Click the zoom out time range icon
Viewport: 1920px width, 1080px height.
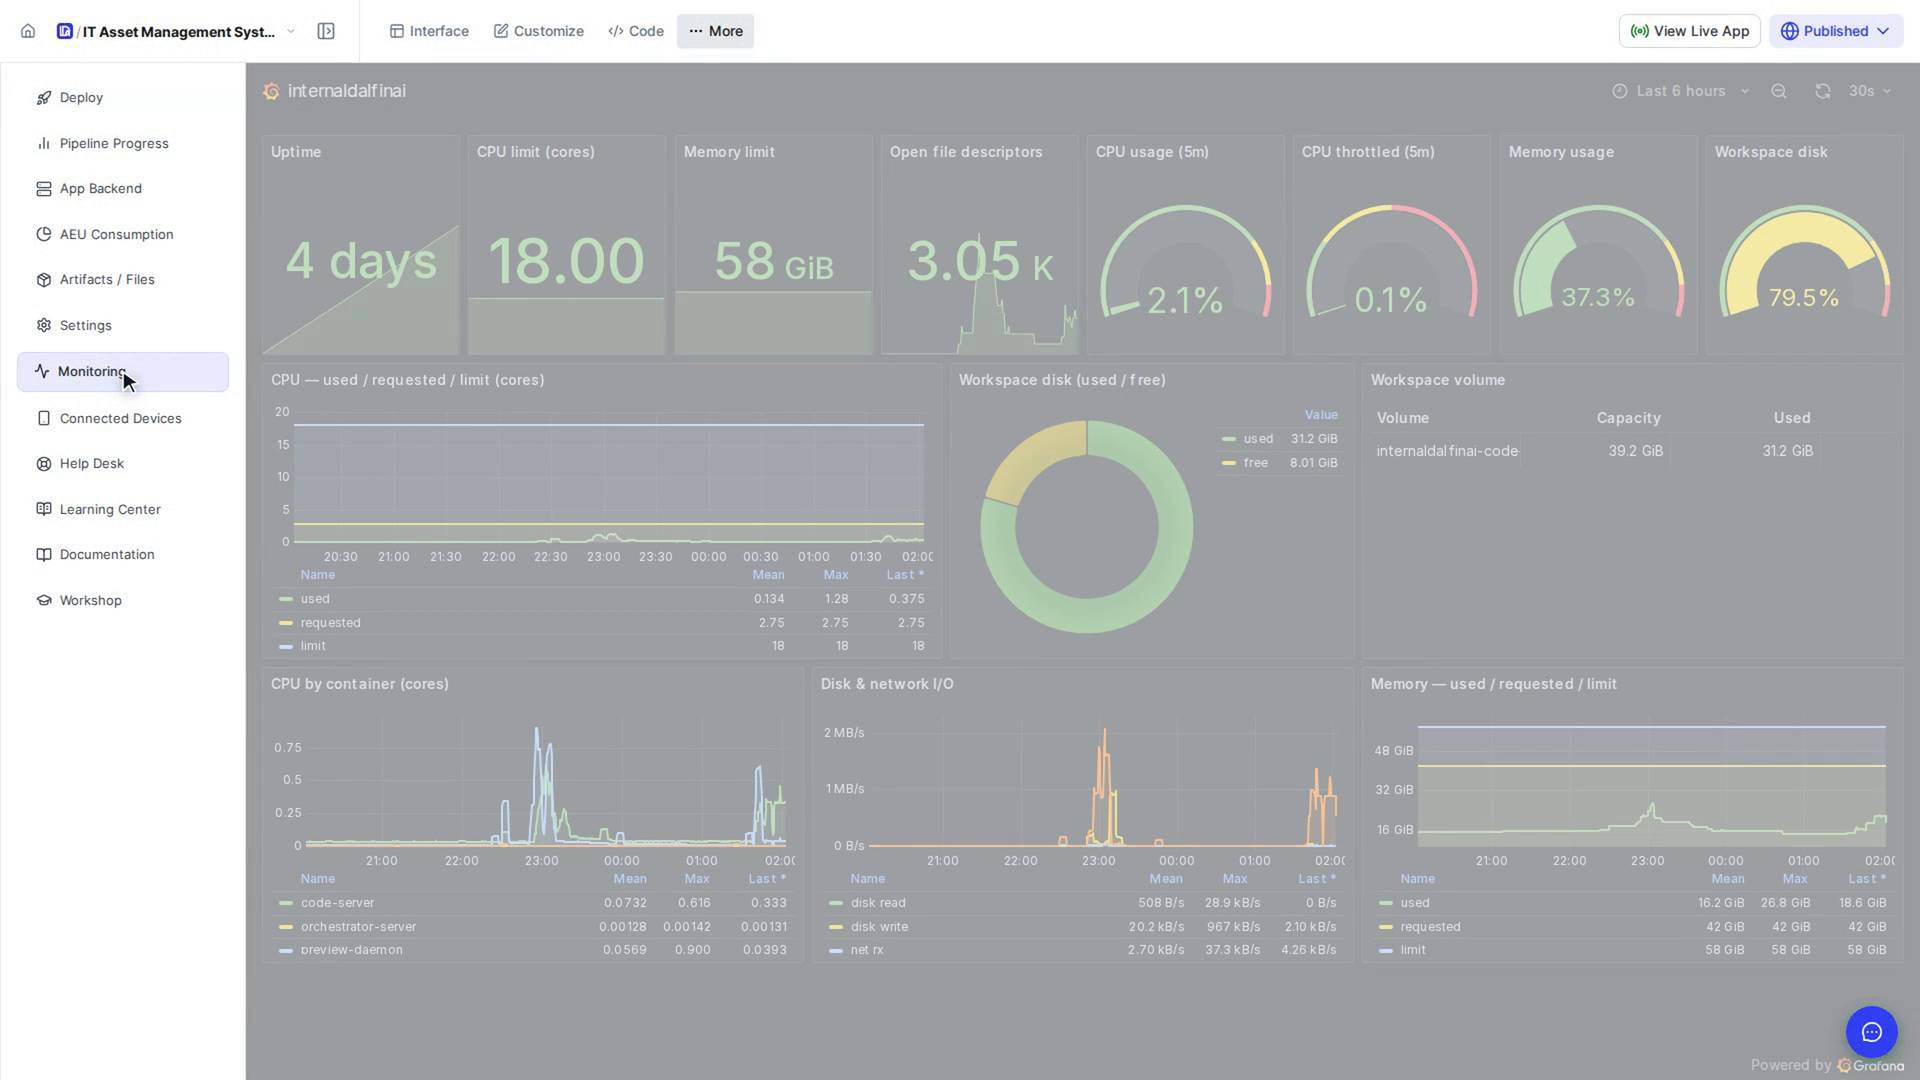coord(1779,91)
